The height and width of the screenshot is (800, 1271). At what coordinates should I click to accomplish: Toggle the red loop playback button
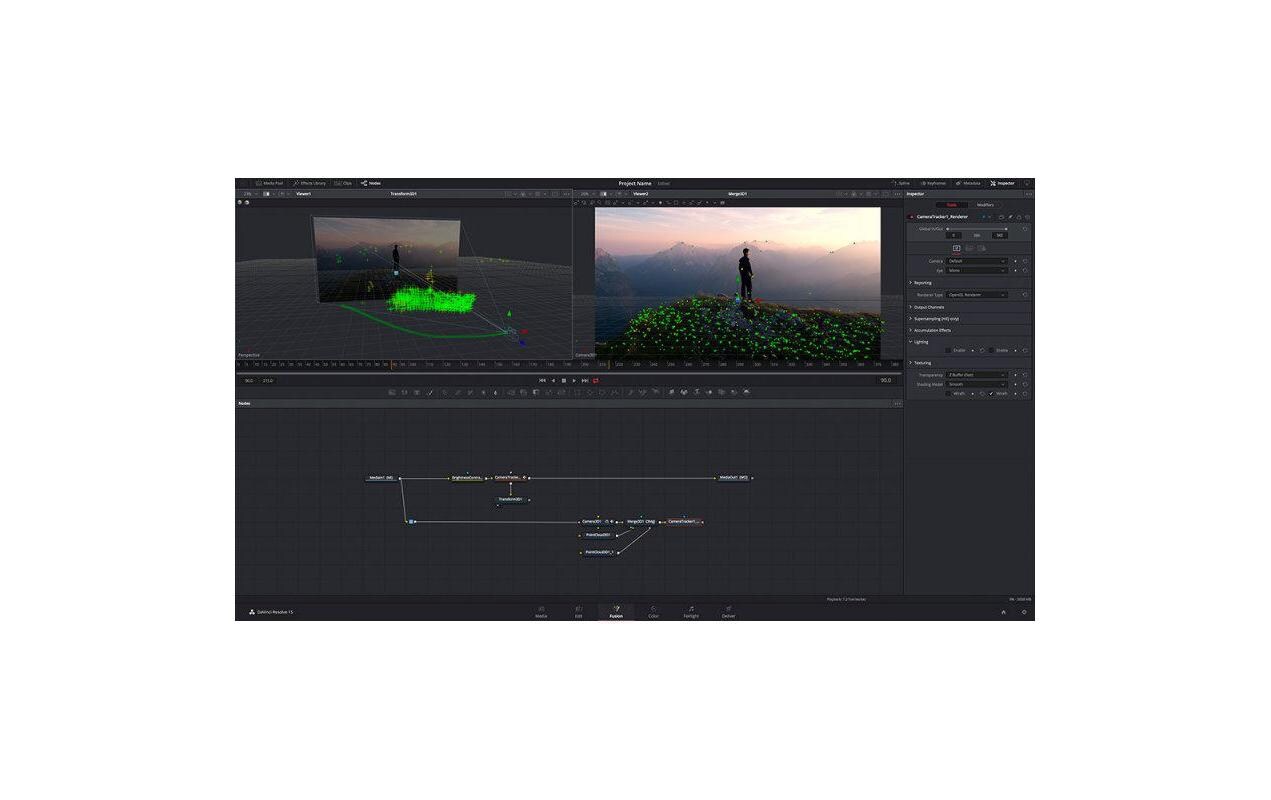point(596,380)
